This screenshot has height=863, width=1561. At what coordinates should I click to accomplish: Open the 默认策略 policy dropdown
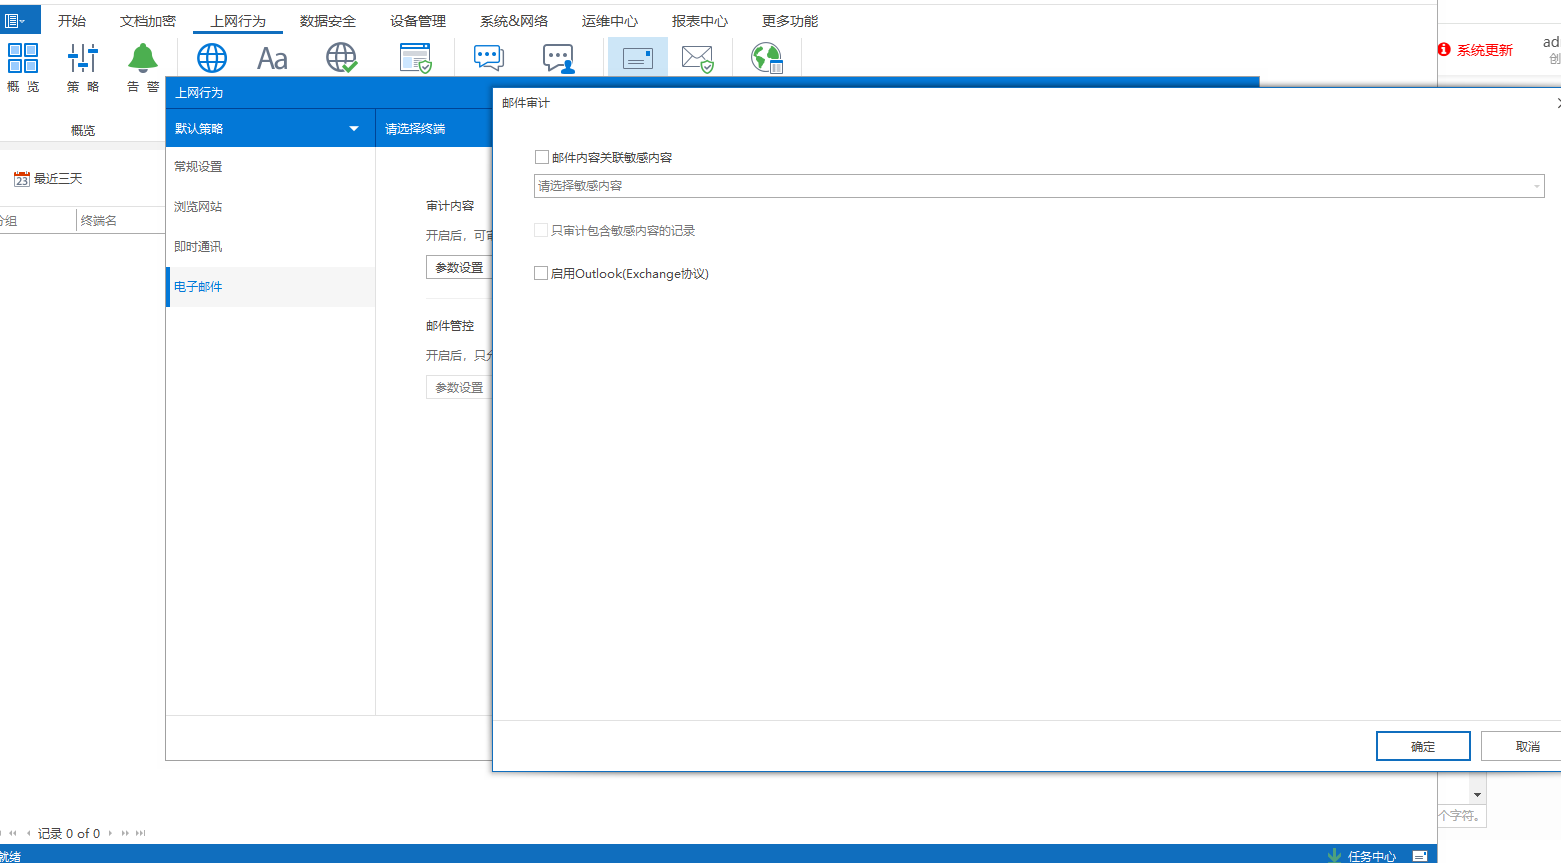coord(353,128)
